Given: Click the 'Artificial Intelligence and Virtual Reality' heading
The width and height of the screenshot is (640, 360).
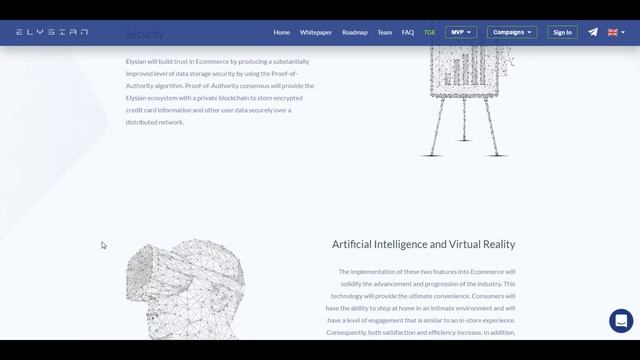Looking at the screenshot, I should coord(423,244).
